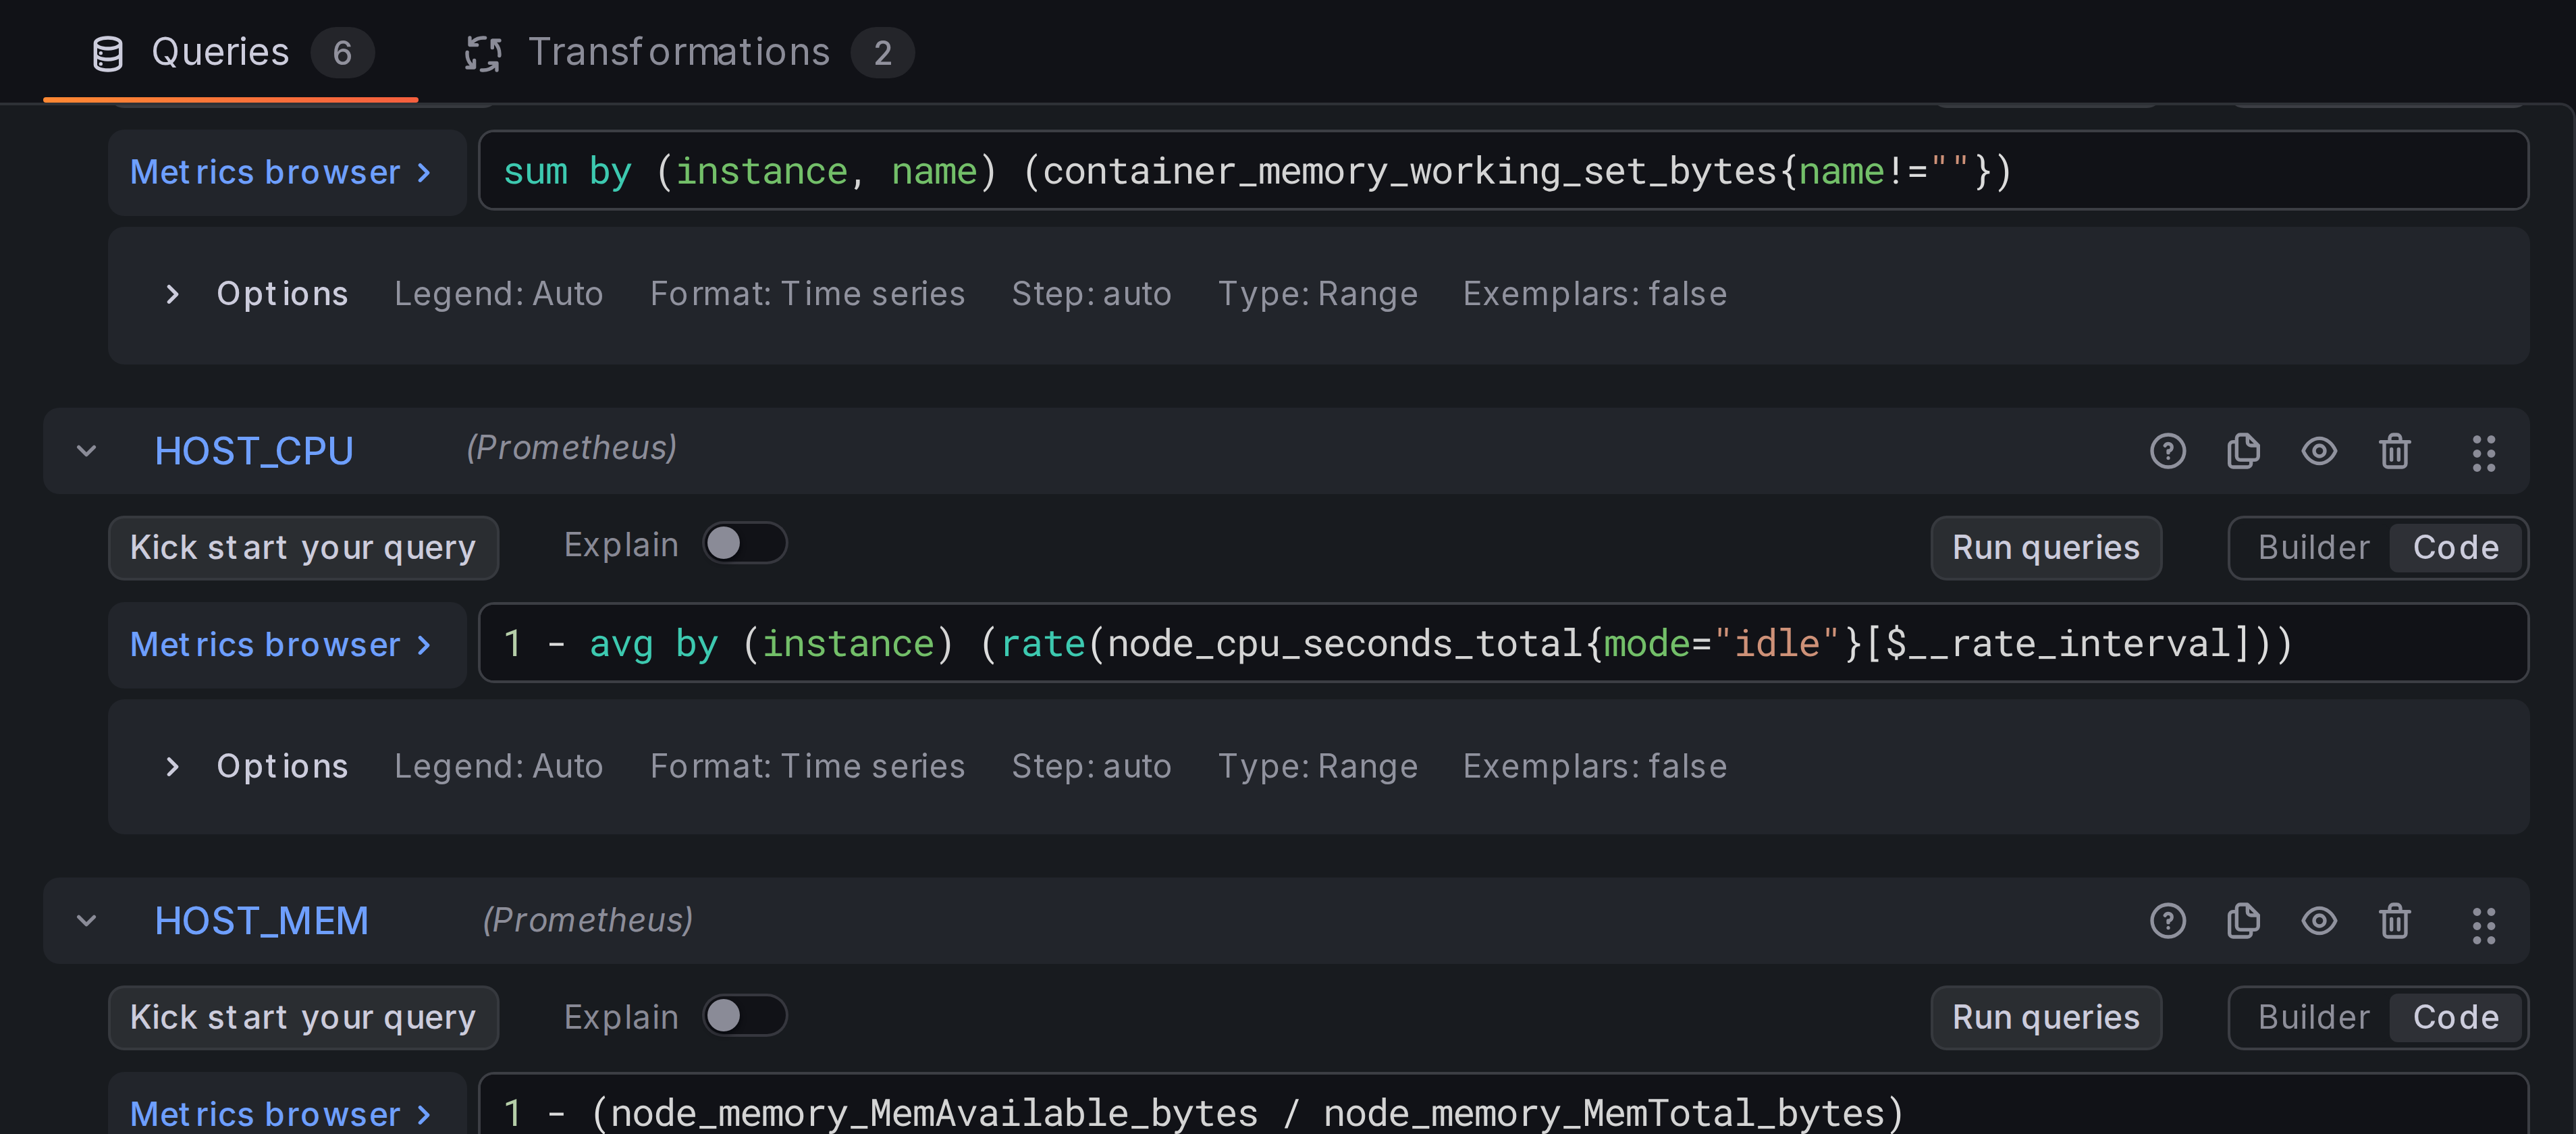This screenshot has width=2576, height=1134.
Task: Click "Type: Range" in HOST_CPU options
Action: point(1317,766)
